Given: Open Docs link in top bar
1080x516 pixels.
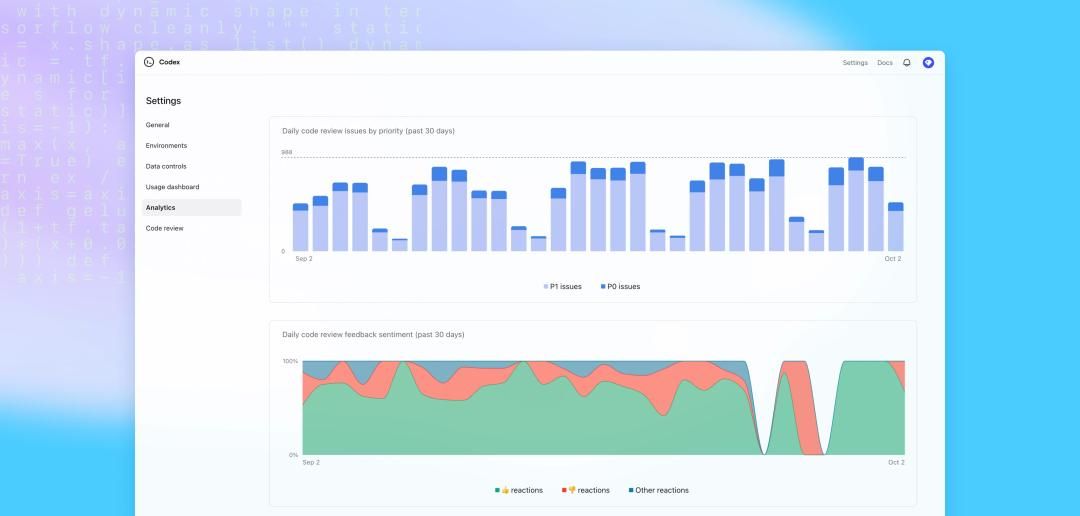Looking at the screenshot, I should (884, 63).
